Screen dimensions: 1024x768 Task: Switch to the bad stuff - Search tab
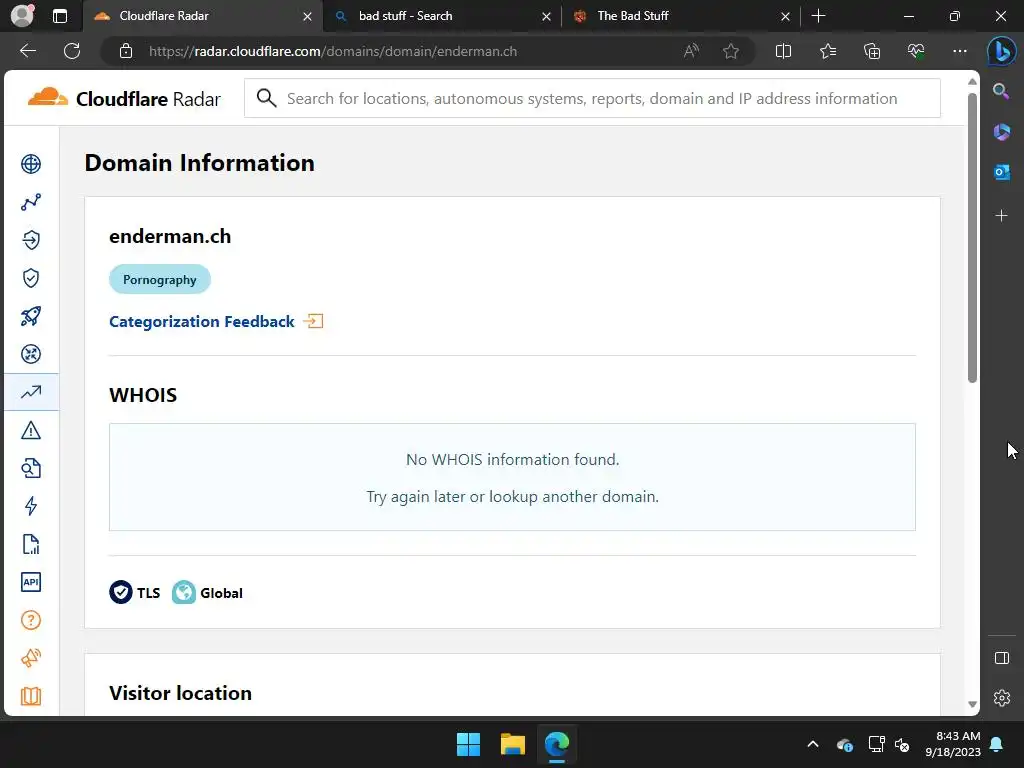441,16
